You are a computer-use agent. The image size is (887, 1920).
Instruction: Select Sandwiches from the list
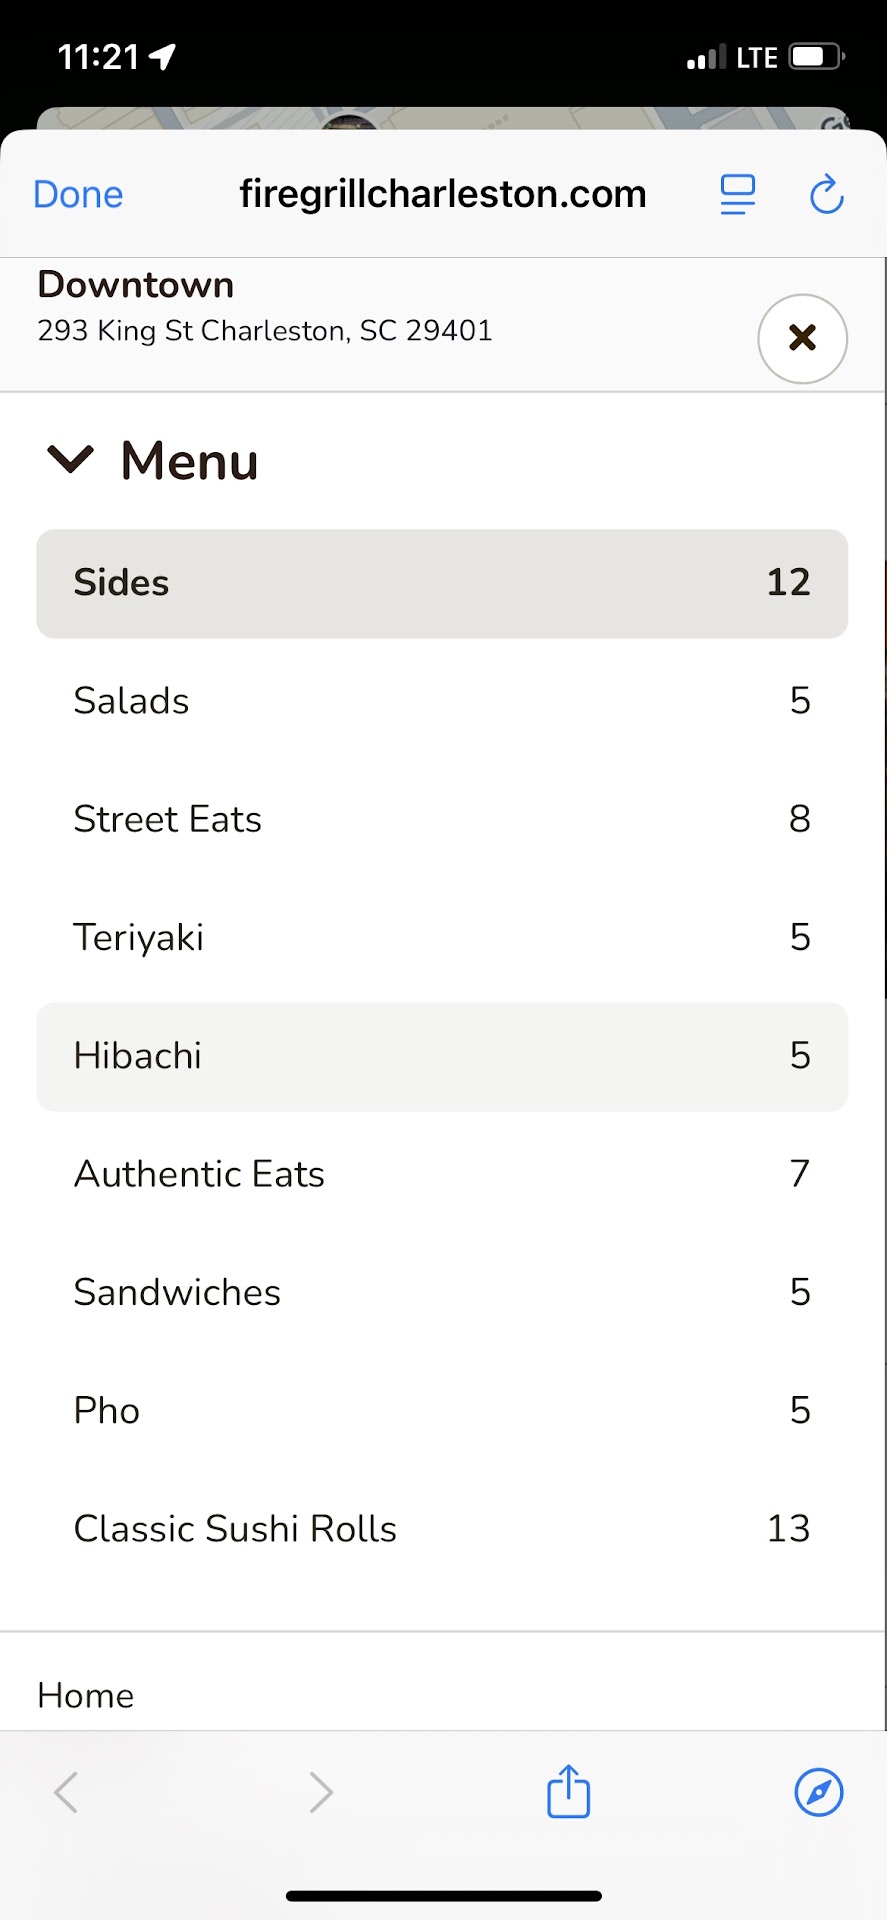point(442,1292)
